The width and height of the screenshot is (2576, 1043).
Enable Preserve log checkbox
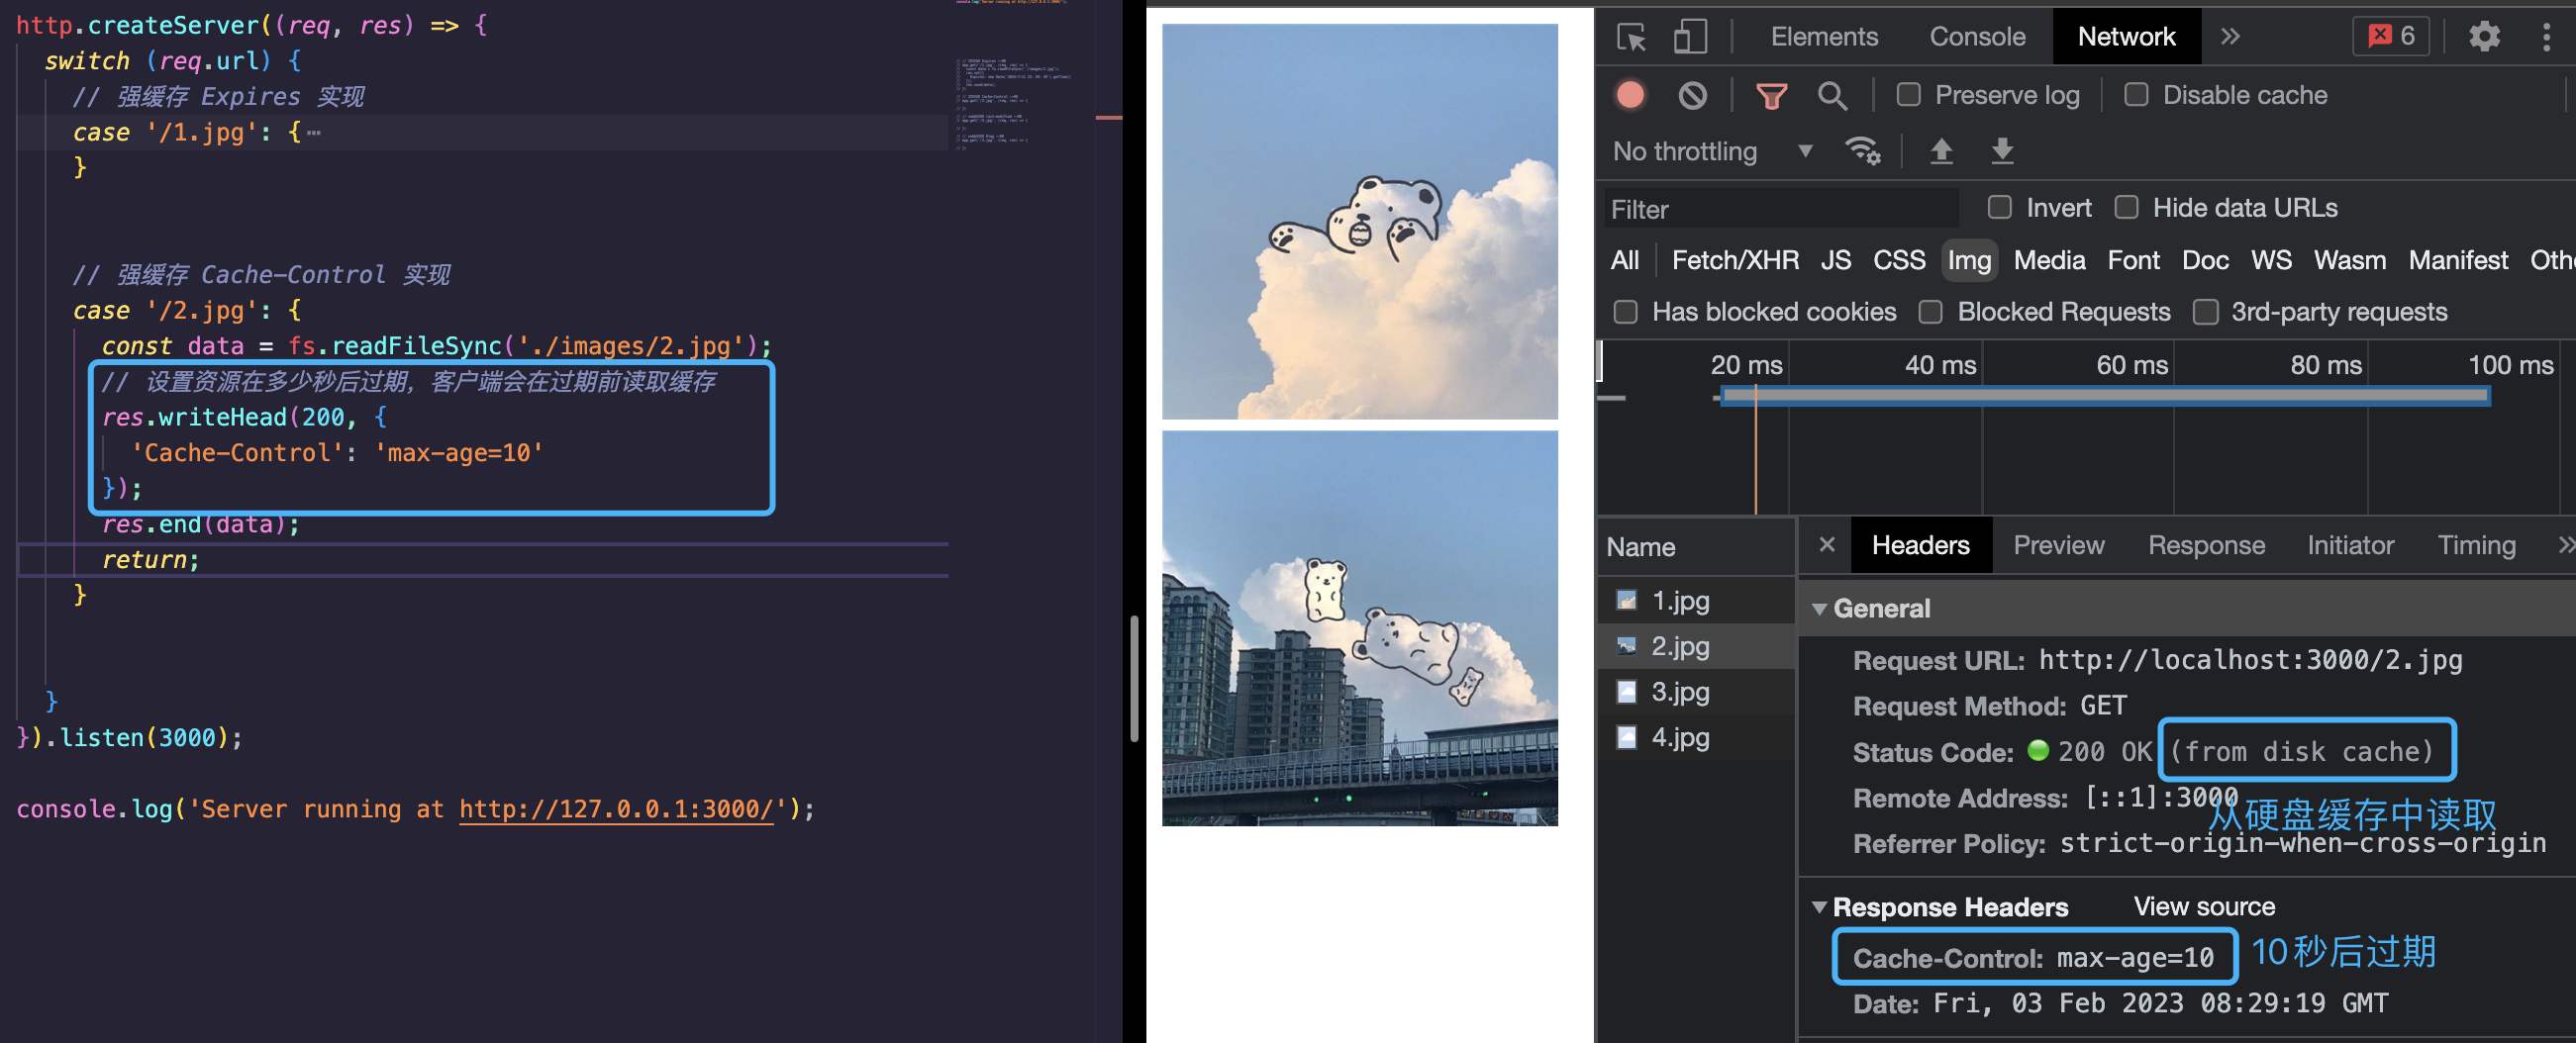[x=1908, y=95]
